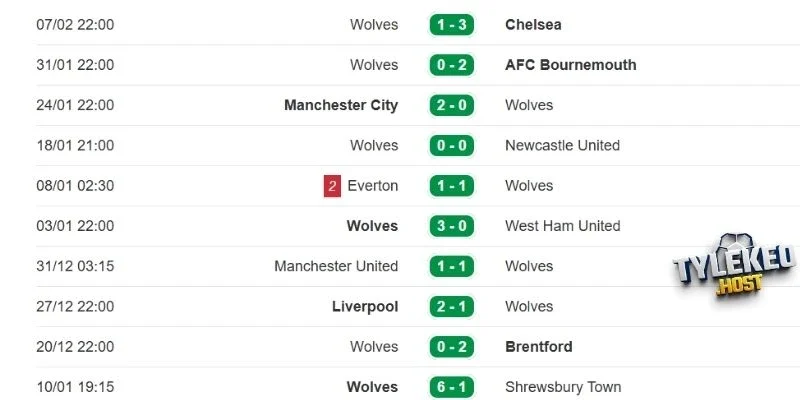
Task: Open the 6 - 1 Shrewsbury Town score
Action: tap(452, 387)
